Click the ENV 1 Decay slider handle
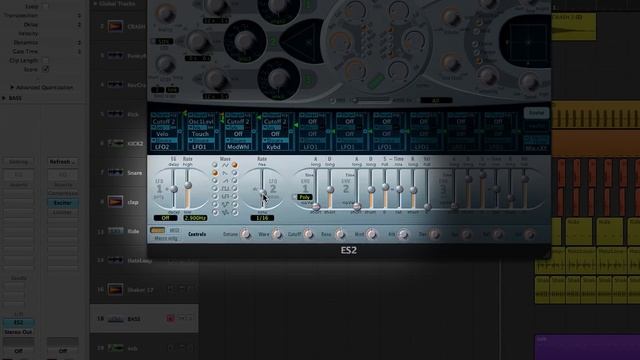This screenshot has width=640, height=360. click(330, 190)
